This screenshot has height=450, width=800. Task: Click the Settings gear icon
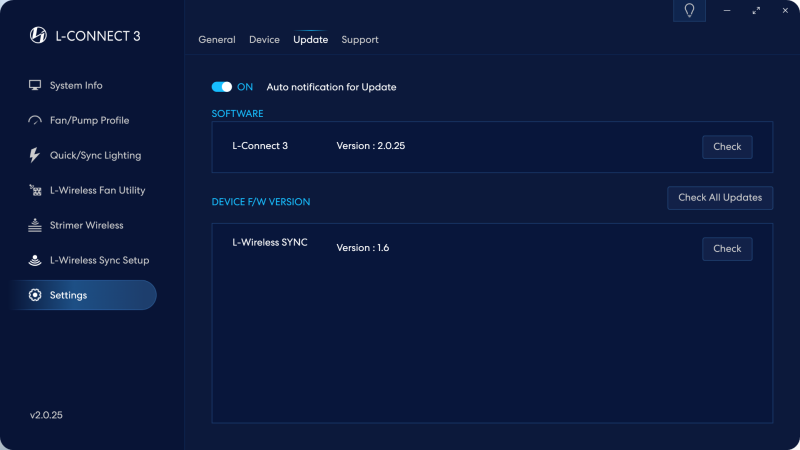point(35,295)
